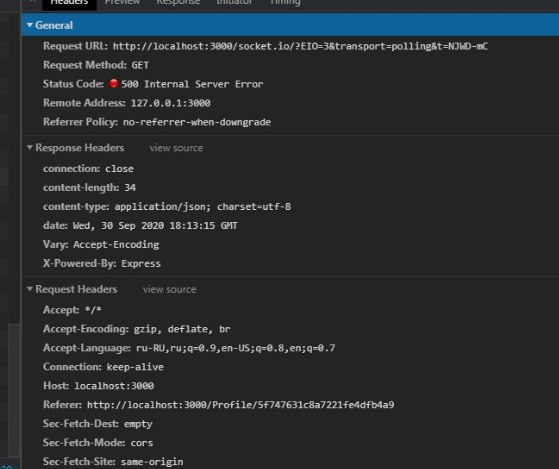
Task: Select the Sec-Fetch-Dest empty value
Action: (138, 424)
